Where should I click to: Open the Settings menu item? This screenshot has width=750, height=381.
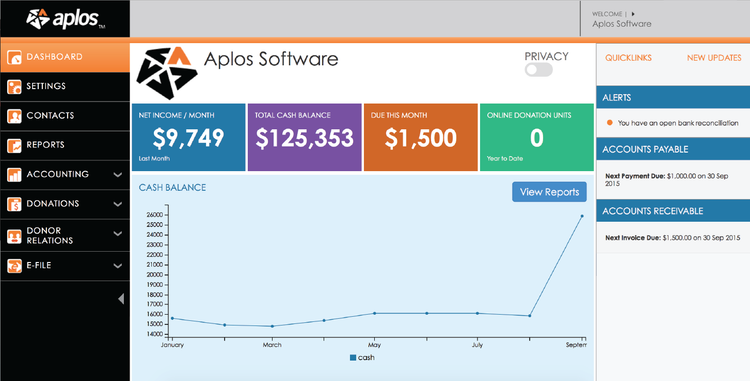pyautogui.click(x=65, y=87)
